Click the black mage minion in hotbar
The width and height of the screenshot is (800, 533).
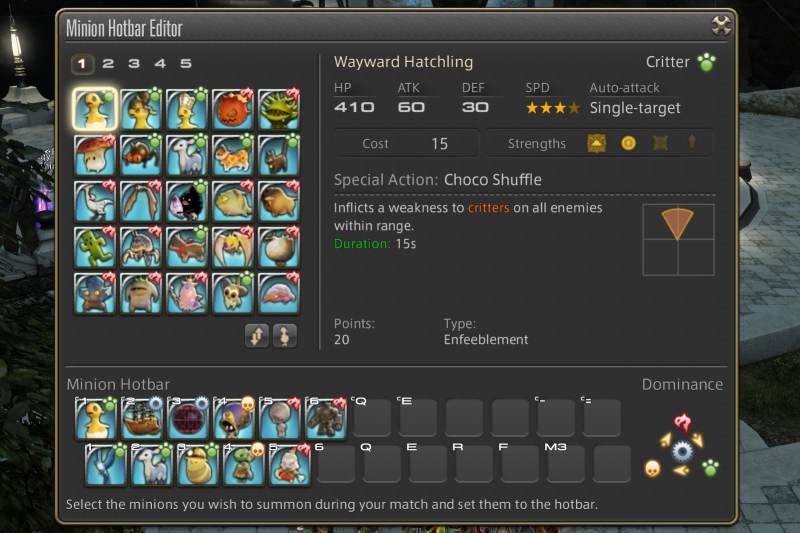(234, 418)
